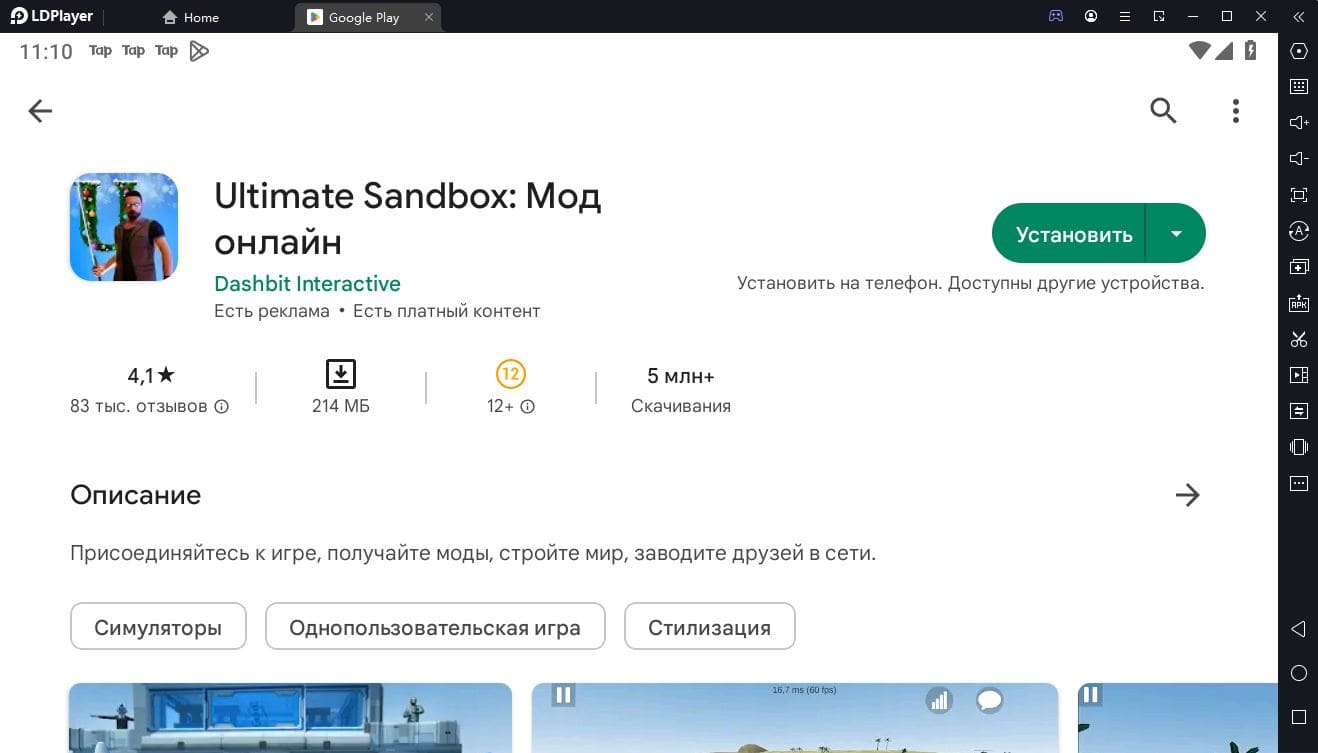Toggle fullscreen in LDPlayer sidebar
The width and height of the screenshot is (1318, 753).
click(x=1299, y=195)
